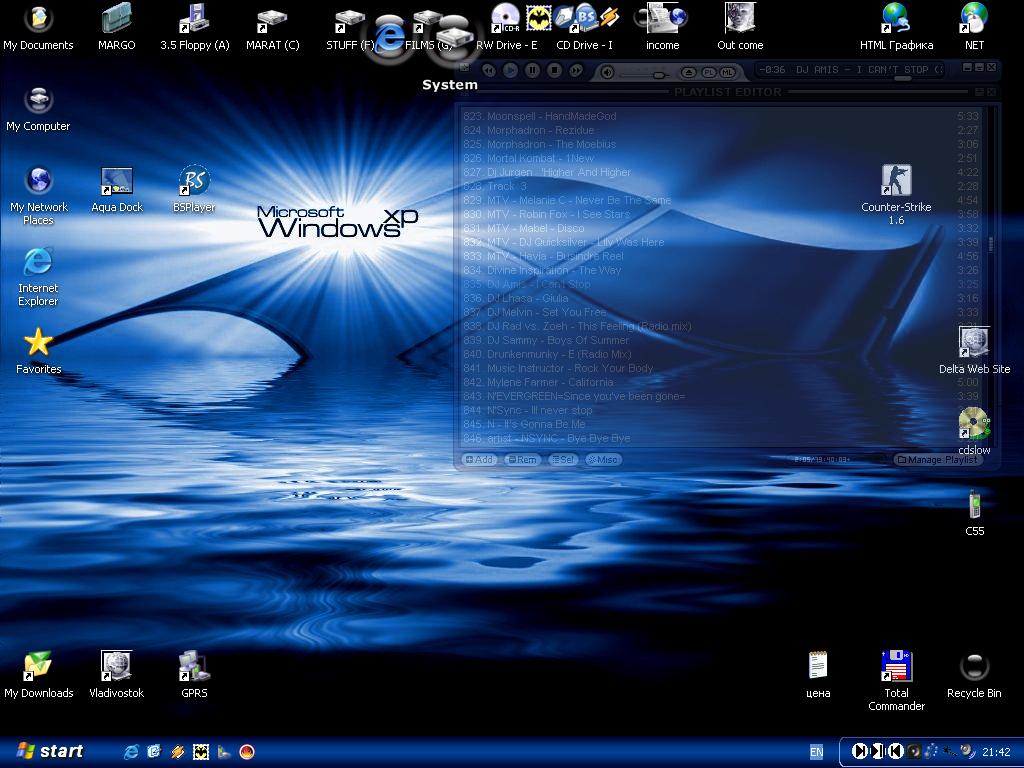Click the Winamp volume speaker icon
1024x768 pixels.
[x=607, y=72]
